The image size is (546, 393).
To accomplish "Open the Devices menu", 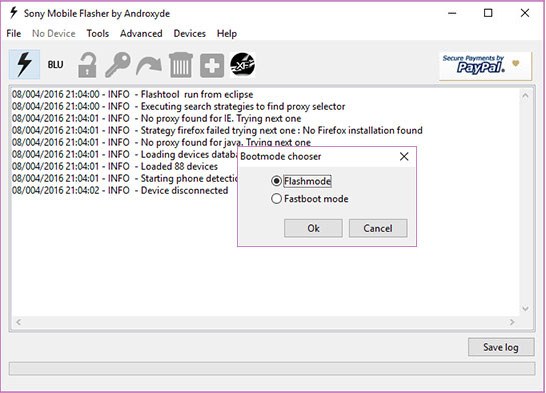I will (189, 33).
